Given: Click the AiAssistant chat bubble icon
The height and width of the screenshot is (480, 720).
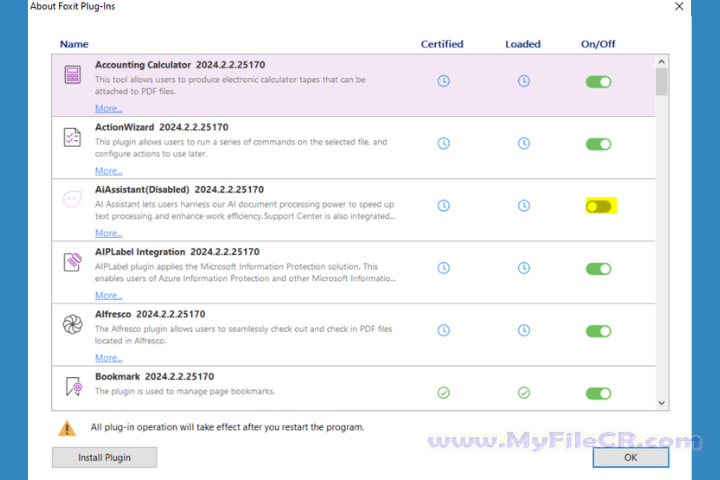Looking at the screenshot, I should [x=72, y=199].
